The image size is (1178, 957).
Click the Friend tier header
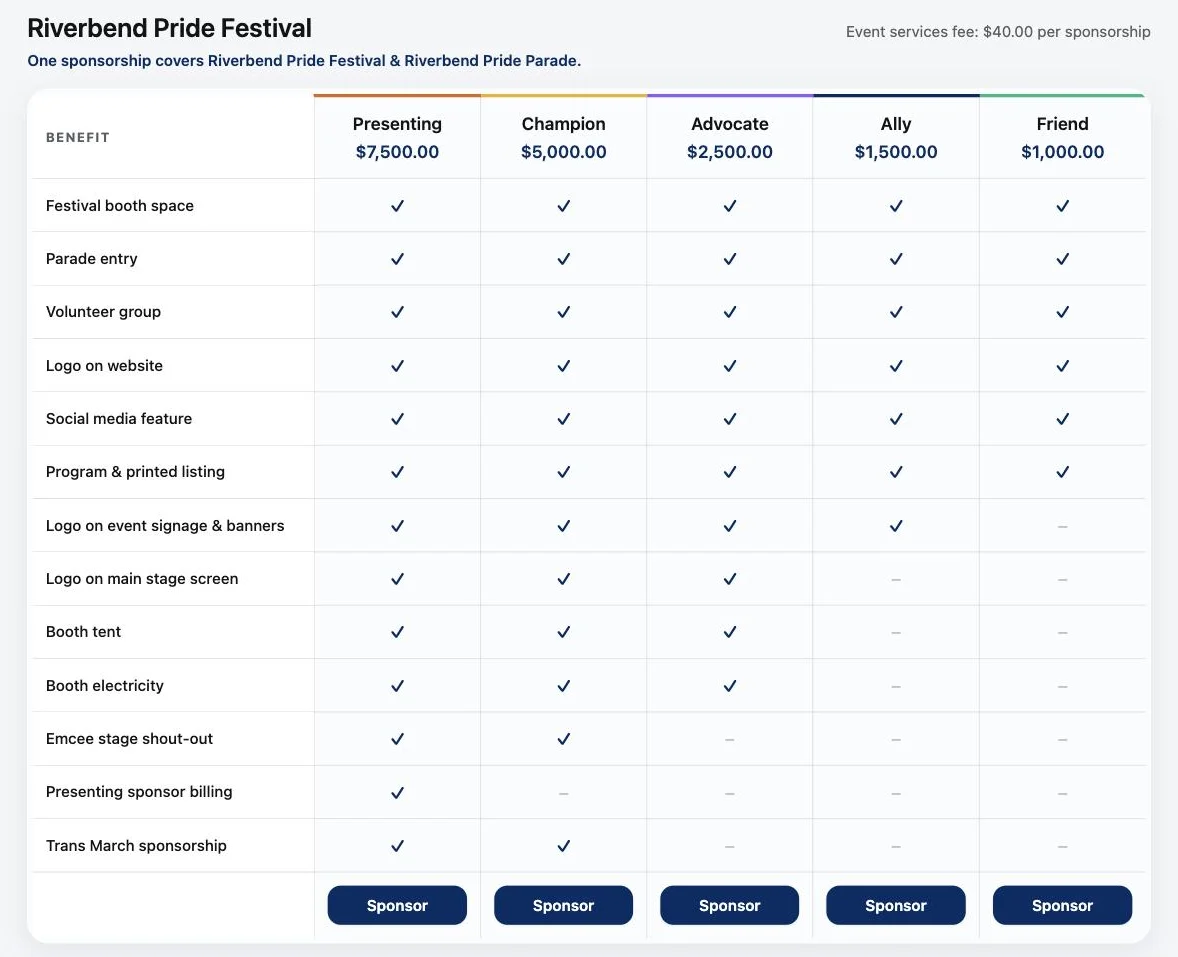click(x=1062, y=124)
